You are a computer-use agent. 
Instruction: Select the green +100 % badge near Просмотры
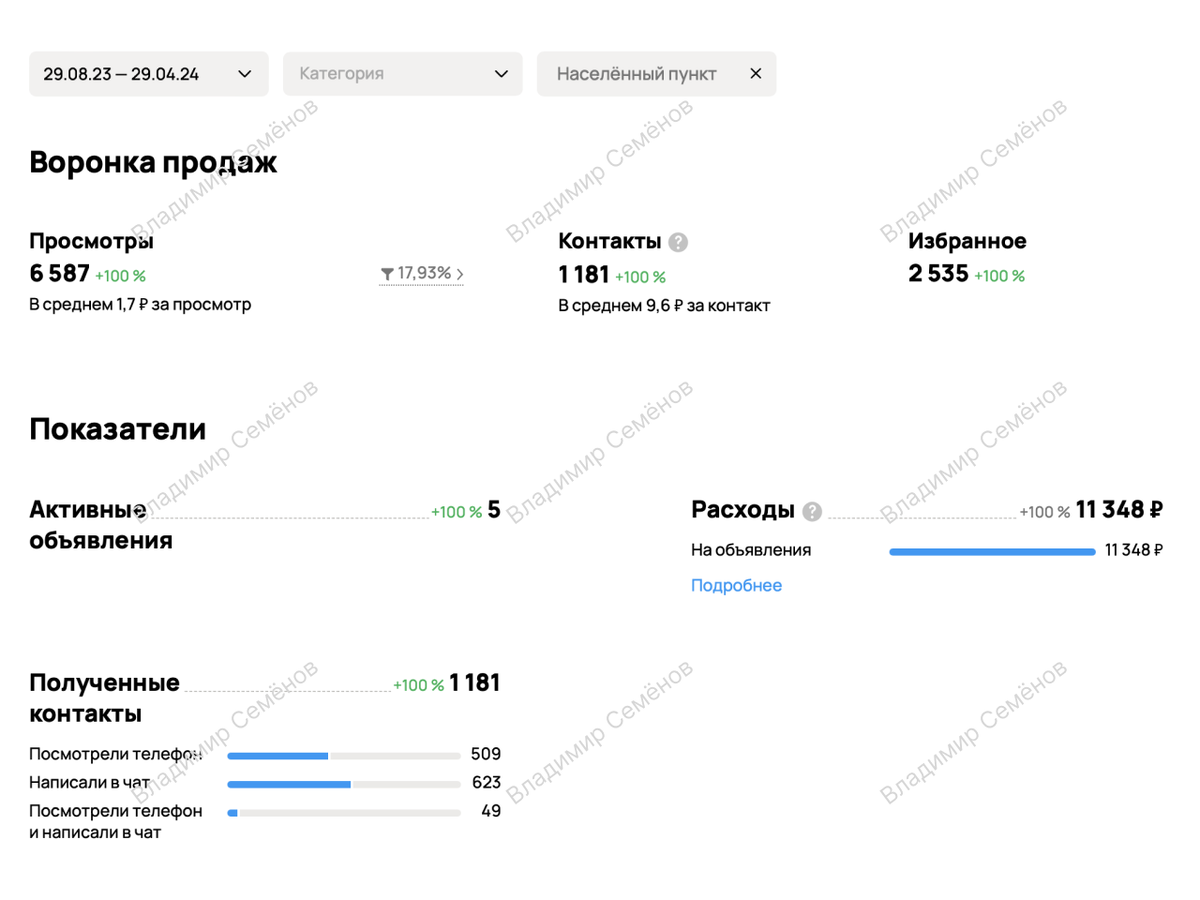120,276
